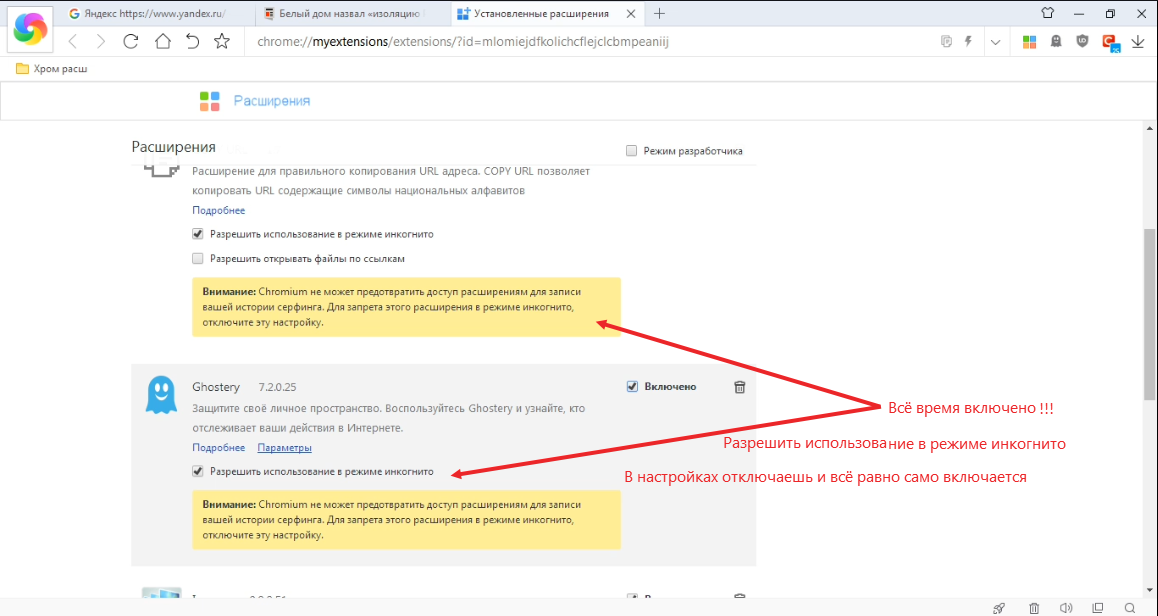Open the uBlock Origin shield extension
Viewport: 1158px width, 616px height.
tap(1082, 42)
